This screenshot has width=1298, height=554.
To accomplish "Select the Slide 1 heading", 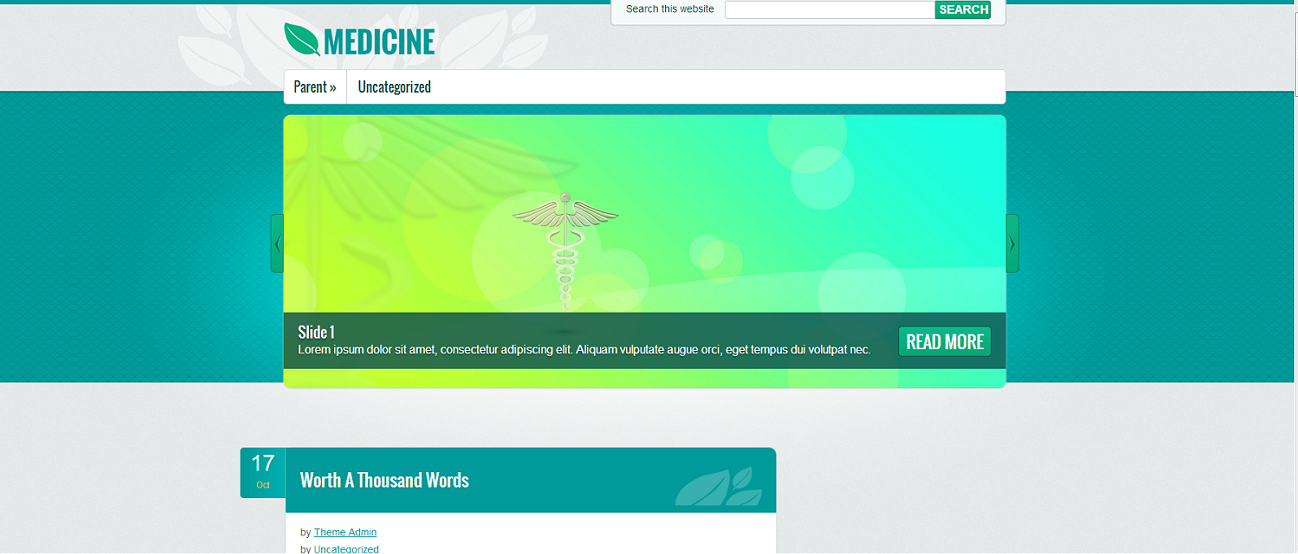I will pos(316,332).
